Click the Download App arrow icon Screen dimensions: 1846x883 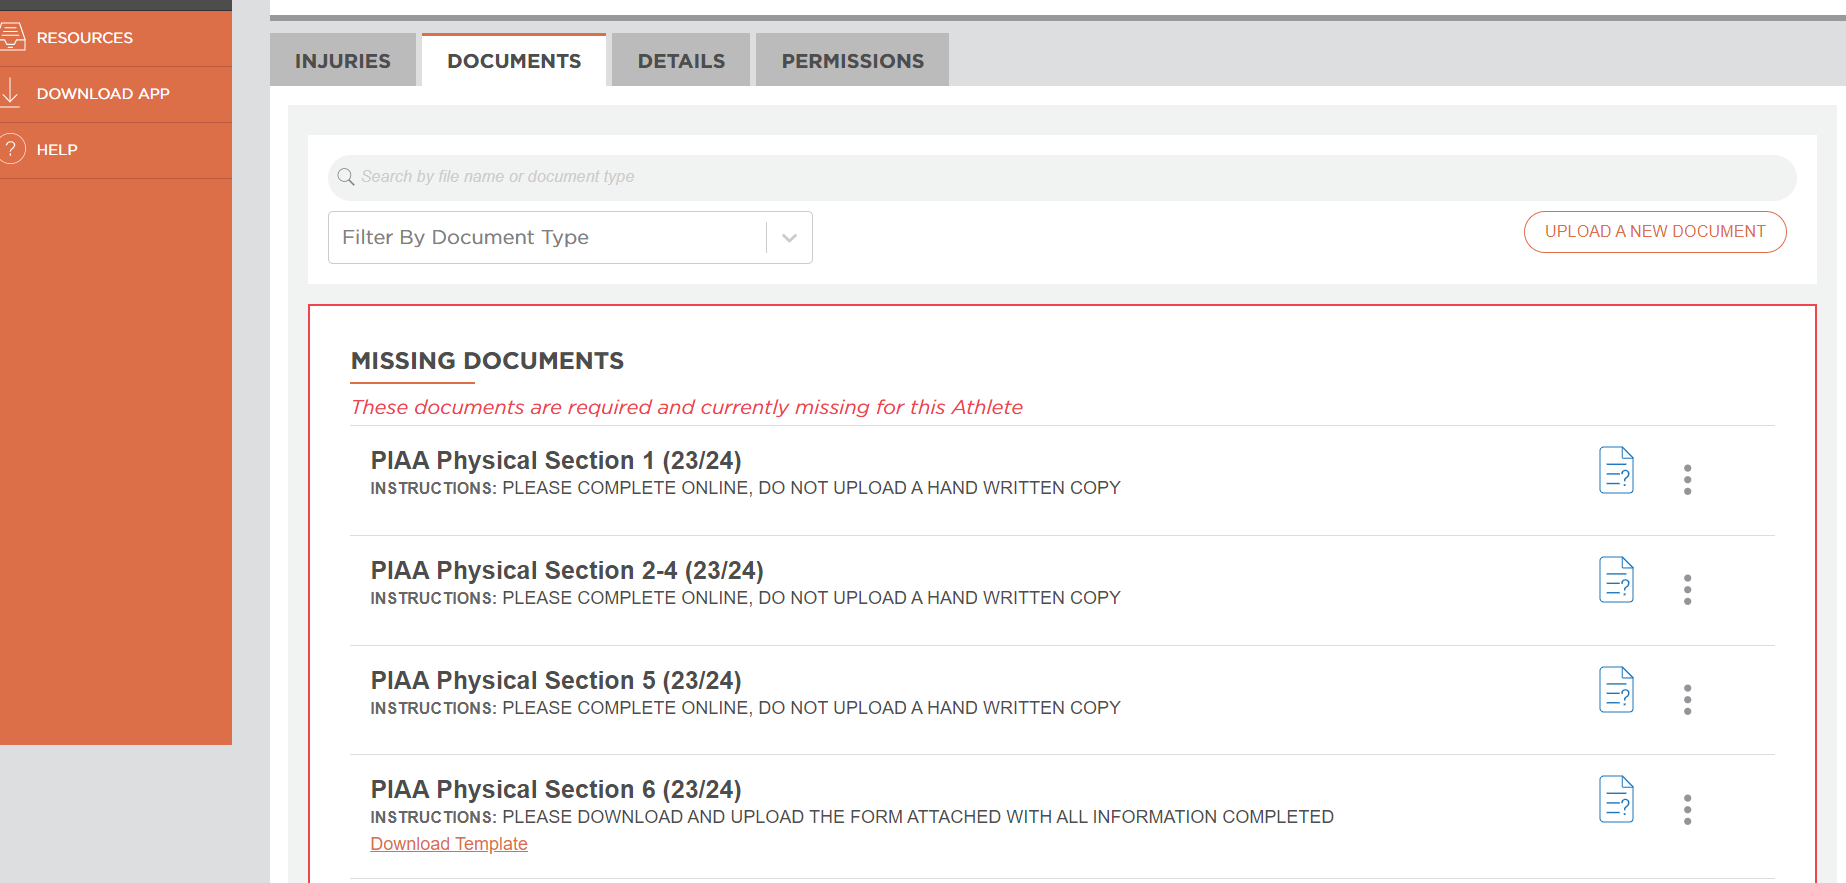(x=11, y=93)
